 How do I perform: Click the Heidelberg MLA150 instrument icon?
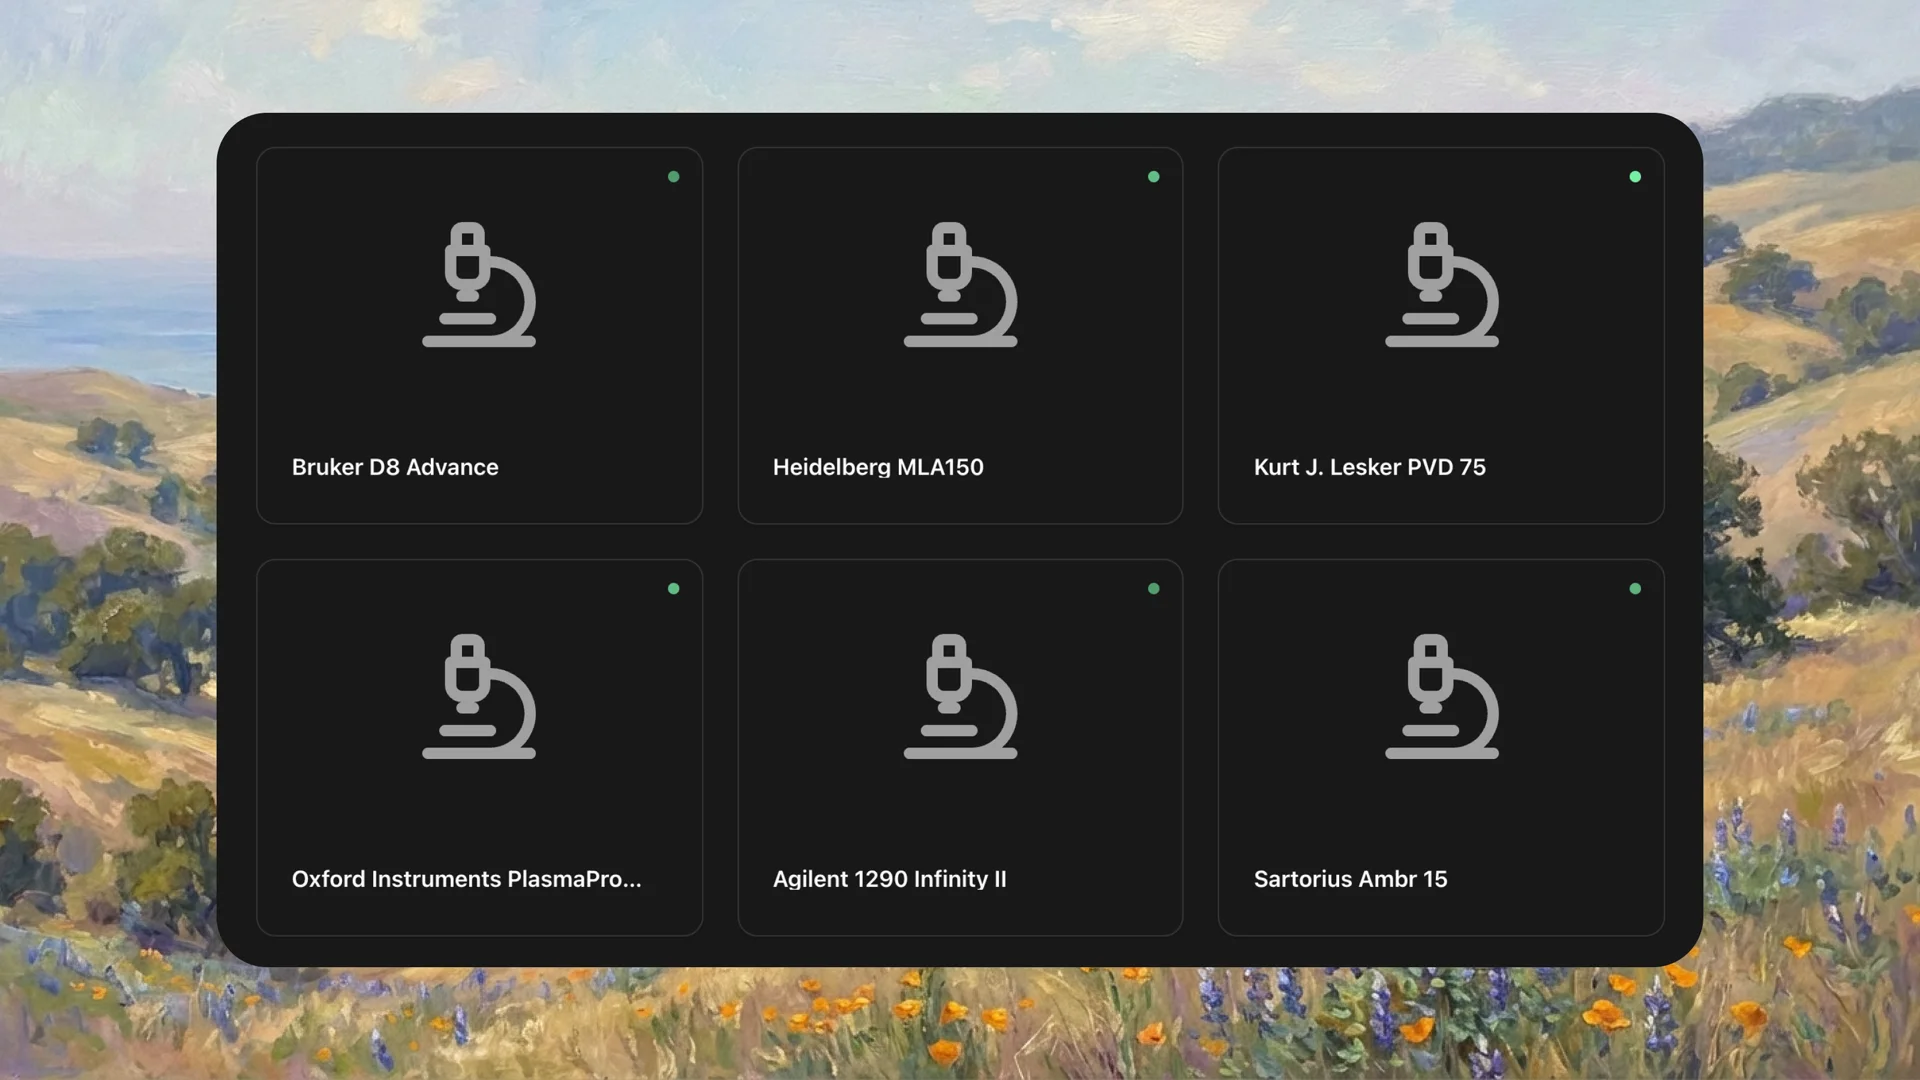pyautogui.click(x=961, y=287)
